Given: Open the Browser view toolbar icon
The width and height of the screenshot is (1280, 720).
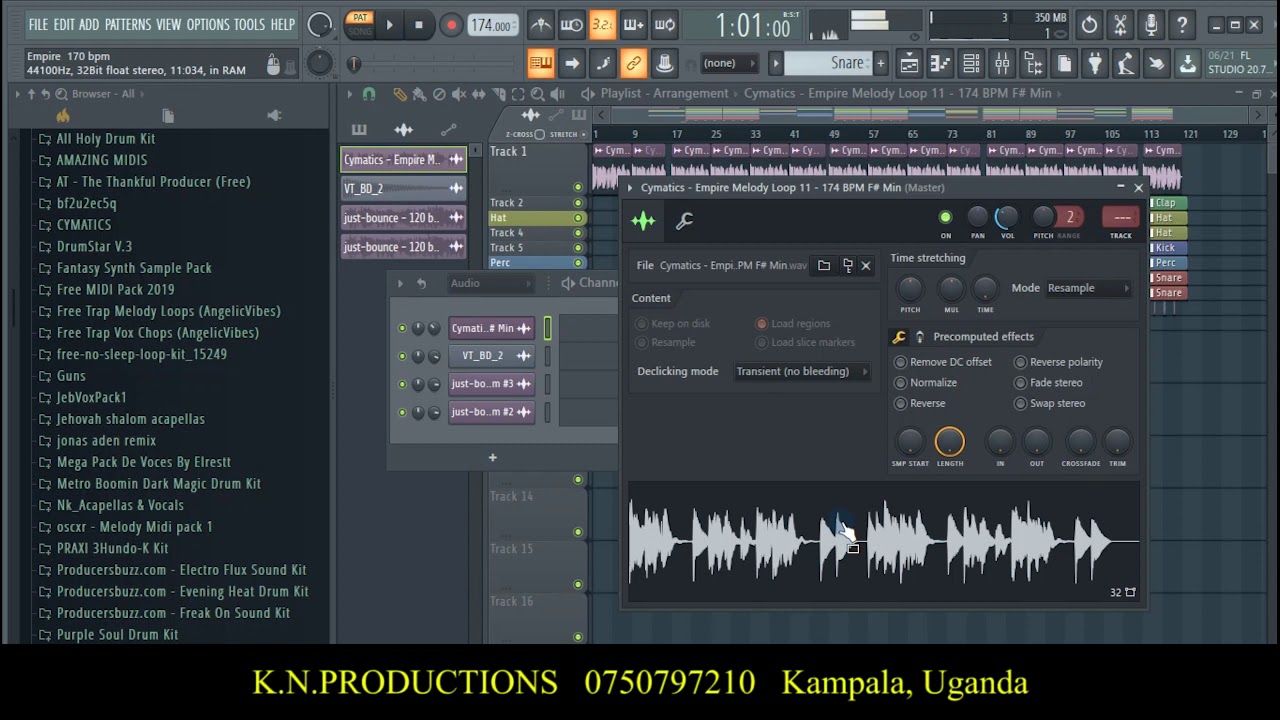Looking at the screenshot, I should [1033, 64].
